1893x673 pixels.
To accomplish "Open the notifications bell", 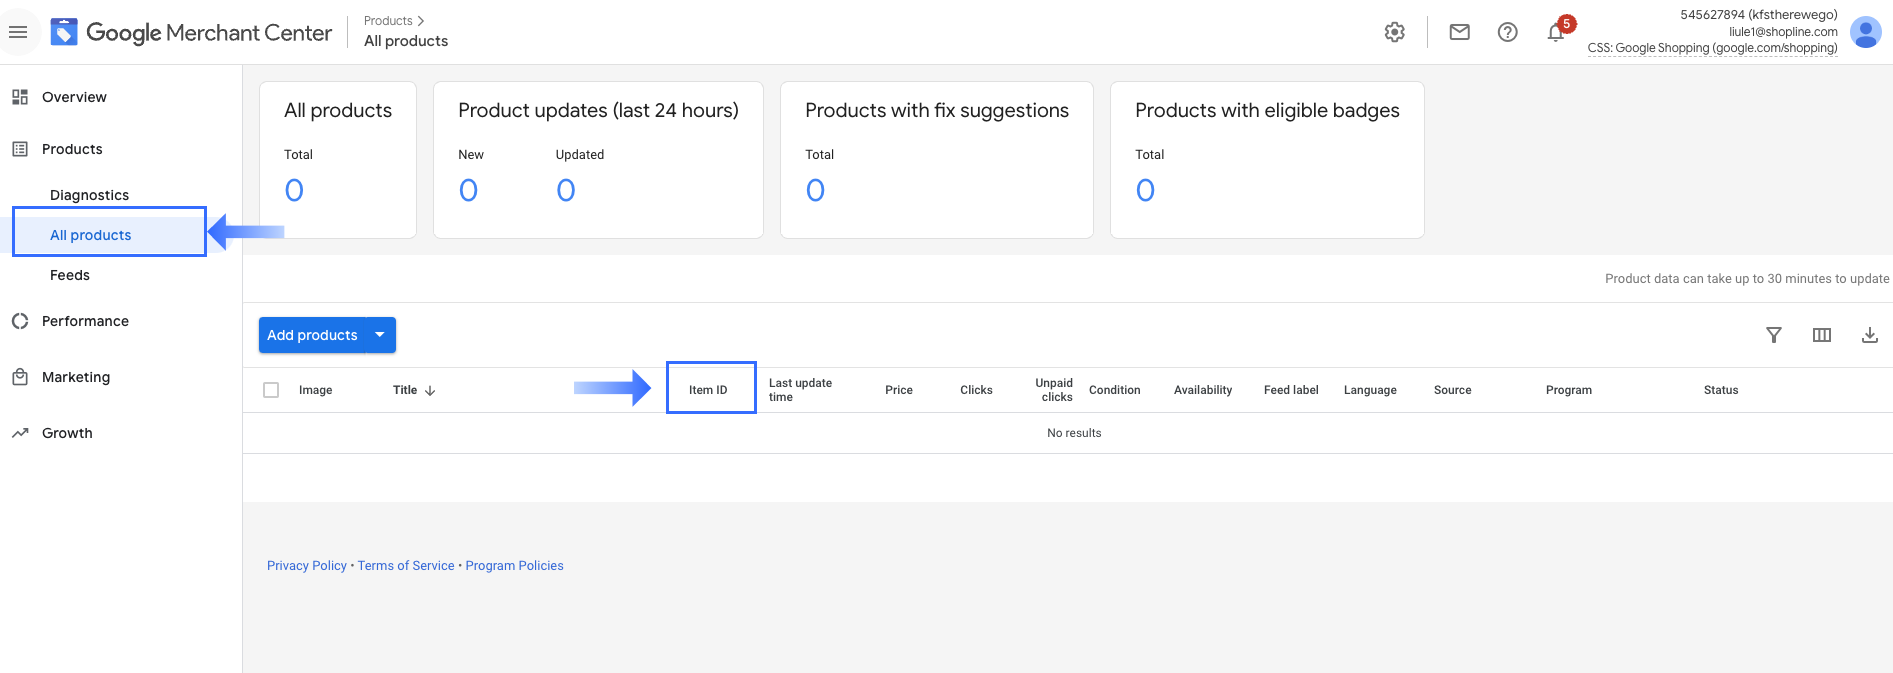I will pos(1556,33).
